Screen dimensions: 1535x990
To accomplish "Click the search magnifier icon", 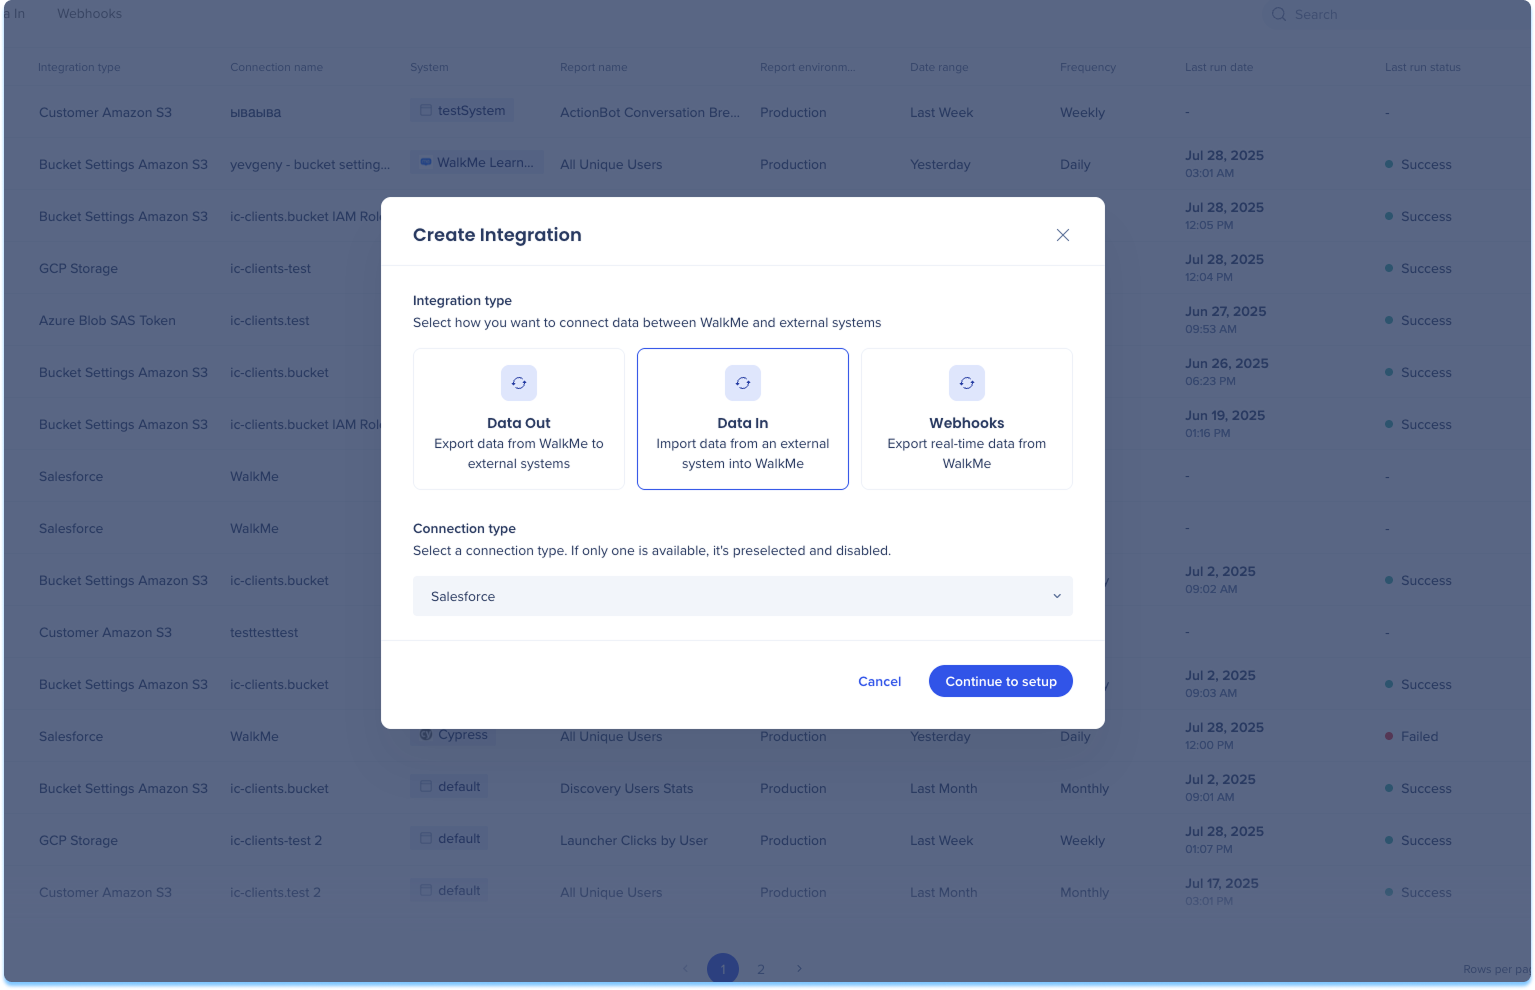I will [x=1278, y=14].
